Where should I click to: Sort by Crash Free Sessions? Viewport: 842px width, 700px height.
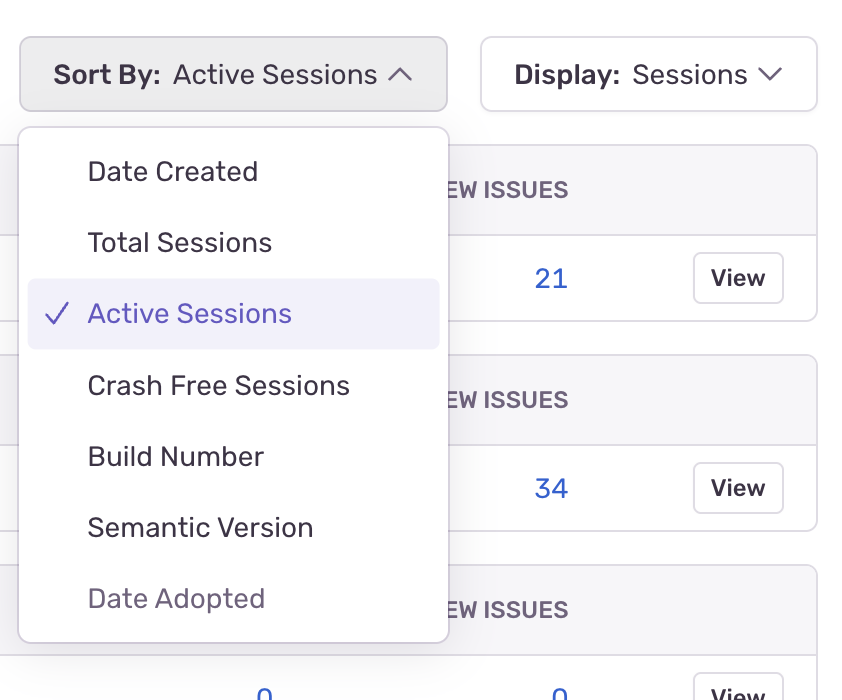pos(219,386)
